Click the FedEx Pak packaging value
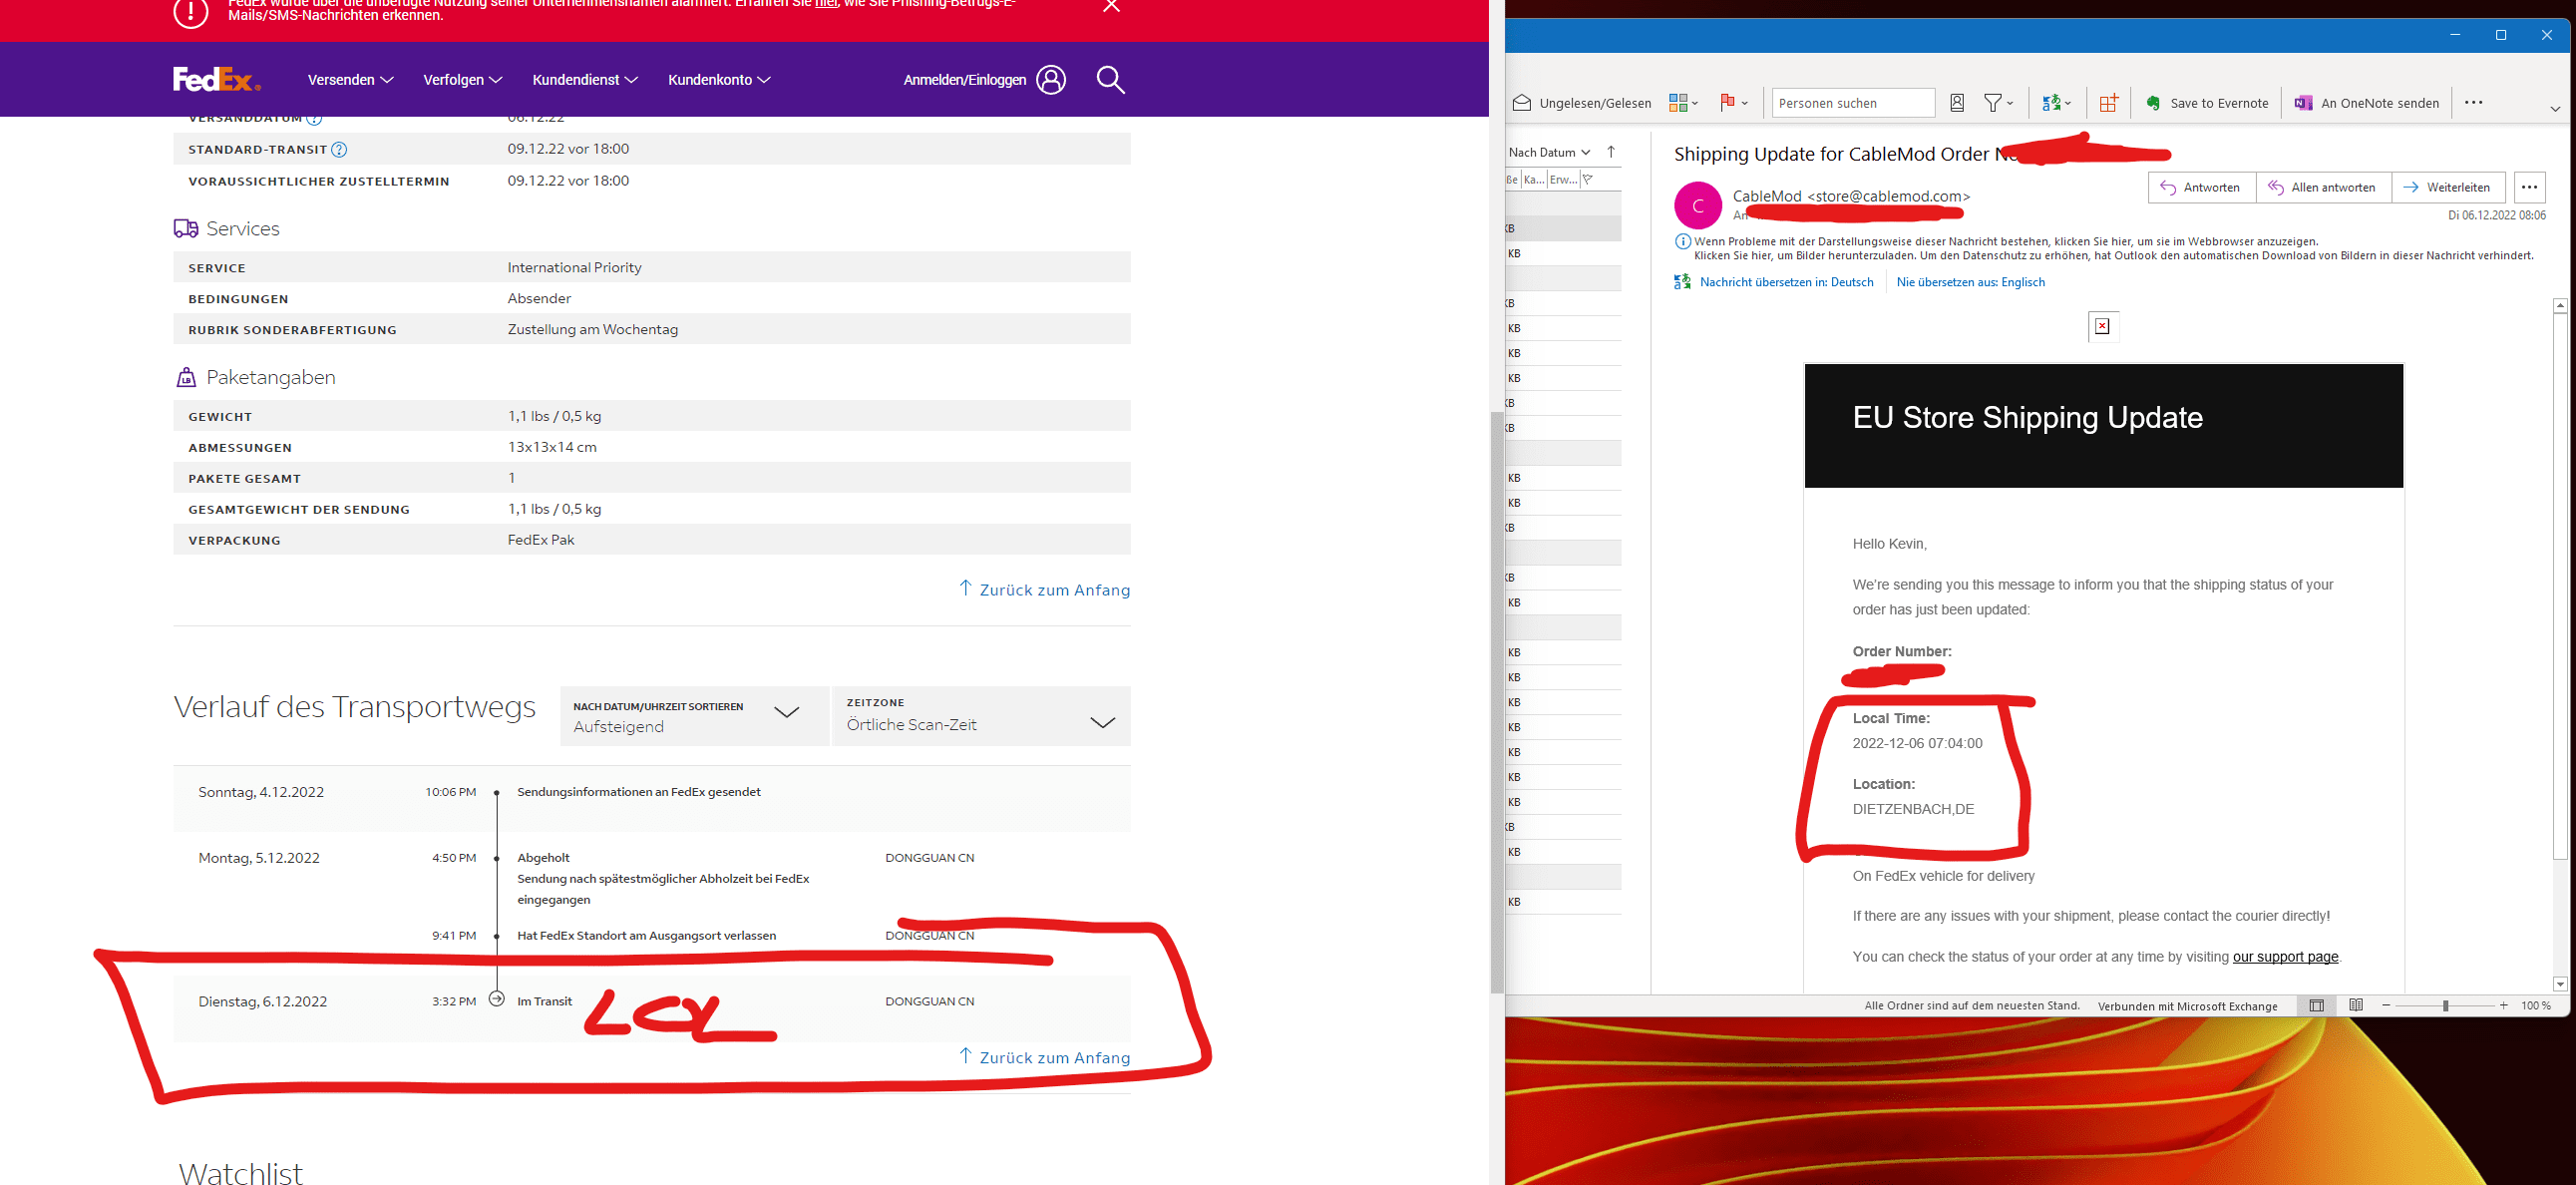Image resolution: width=2576 pixels, height=1185 pixels. (541, 539)
